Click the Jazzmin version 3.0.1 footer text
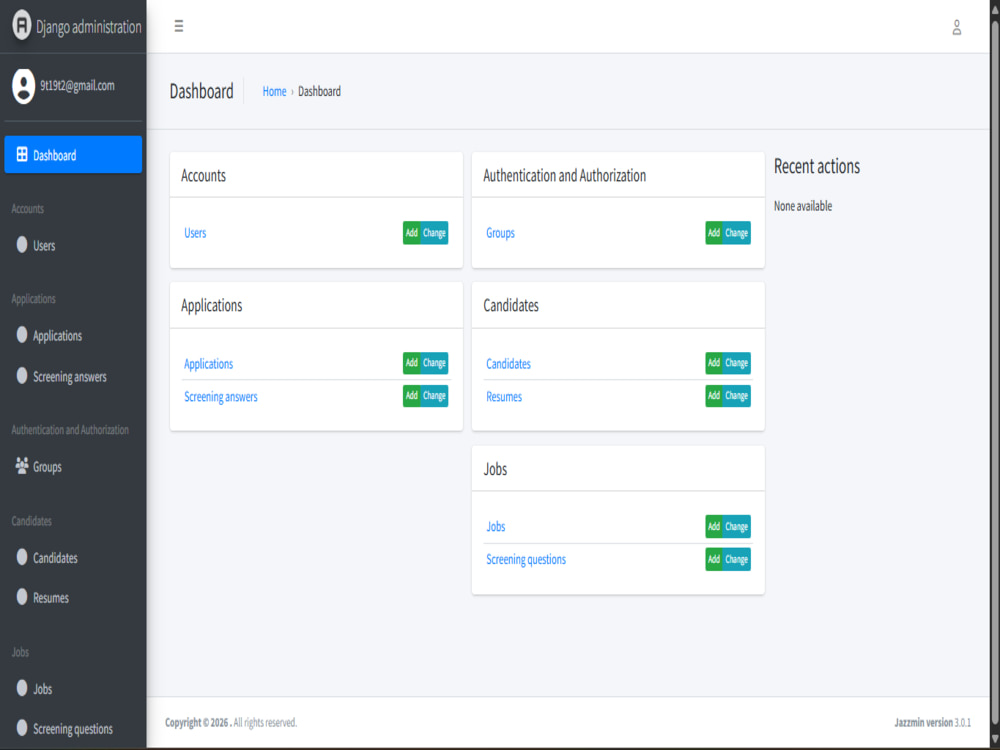The height and width of the screenshot is (750, 1000). click(x=932, y=723)
